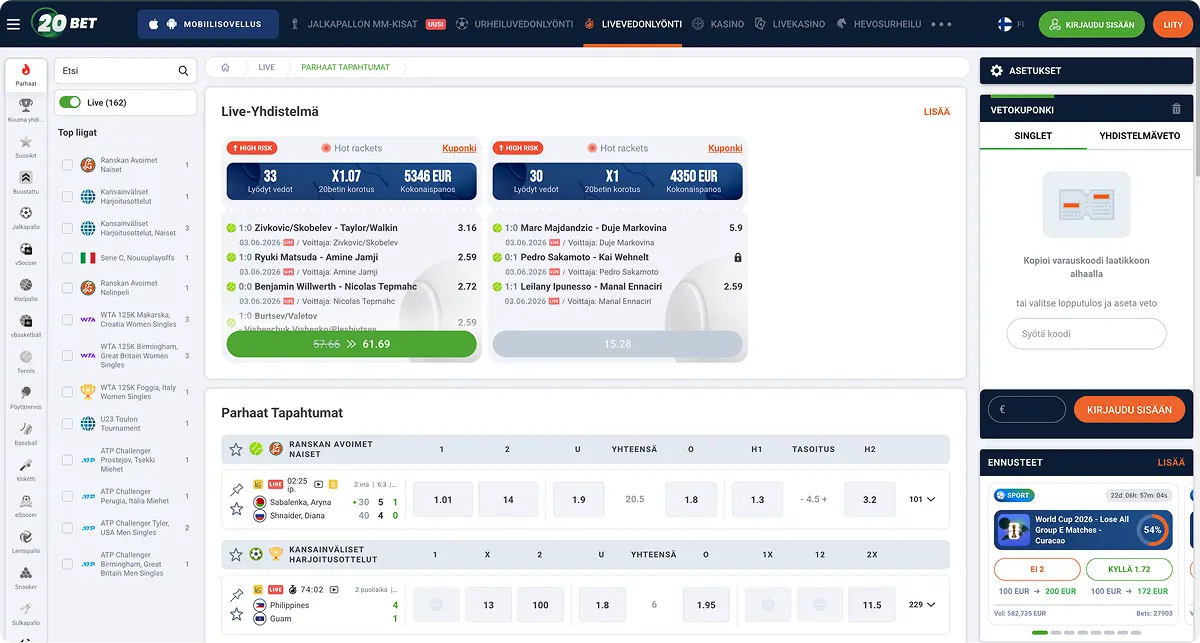
Task: Check ATP Challenger Perugia checkbox
Action: point(67,496)
